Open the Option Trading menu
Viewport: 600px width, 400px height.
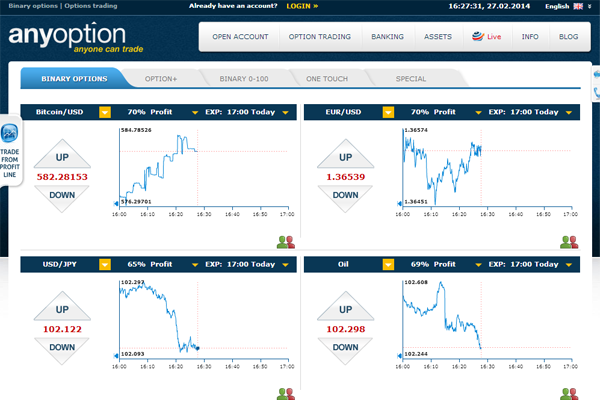(x=320, y=37)
